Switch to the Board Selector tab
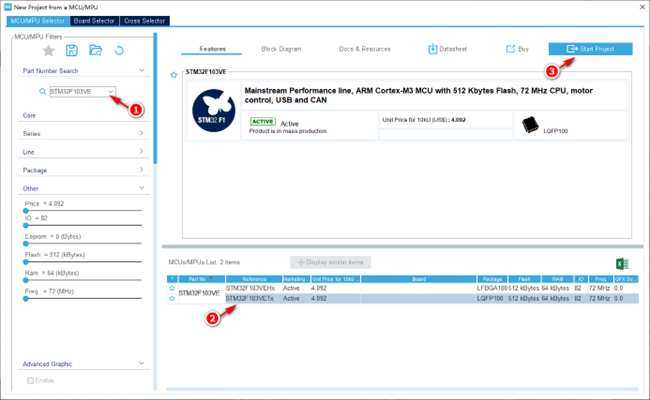Screen dimensions: 650x400 94,21
